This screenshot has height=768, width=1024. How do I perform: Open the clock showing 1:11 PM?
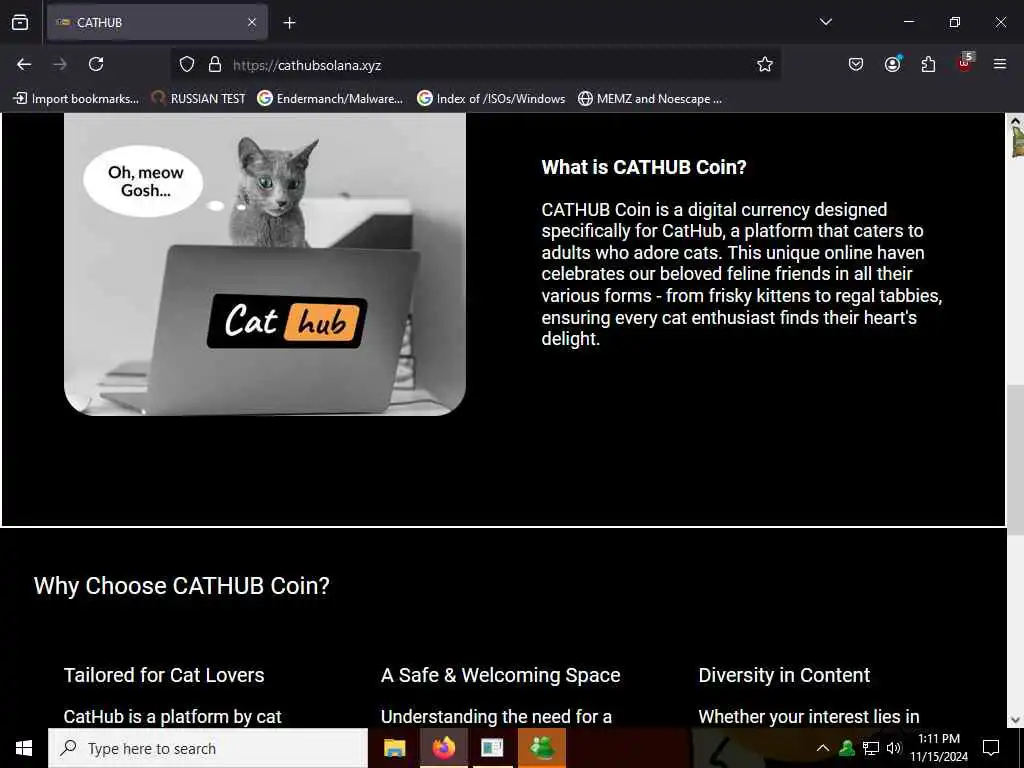(x=939, y=748)
